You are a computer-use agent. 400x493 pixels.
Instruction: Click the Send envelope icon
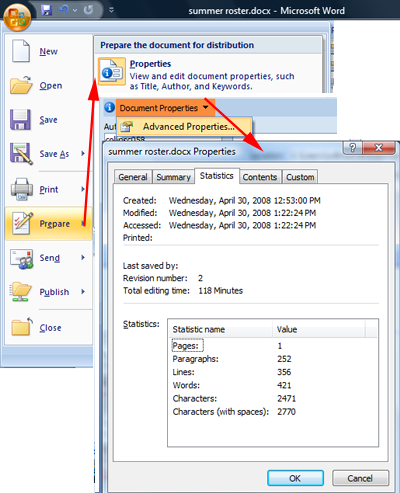[22, 258]
